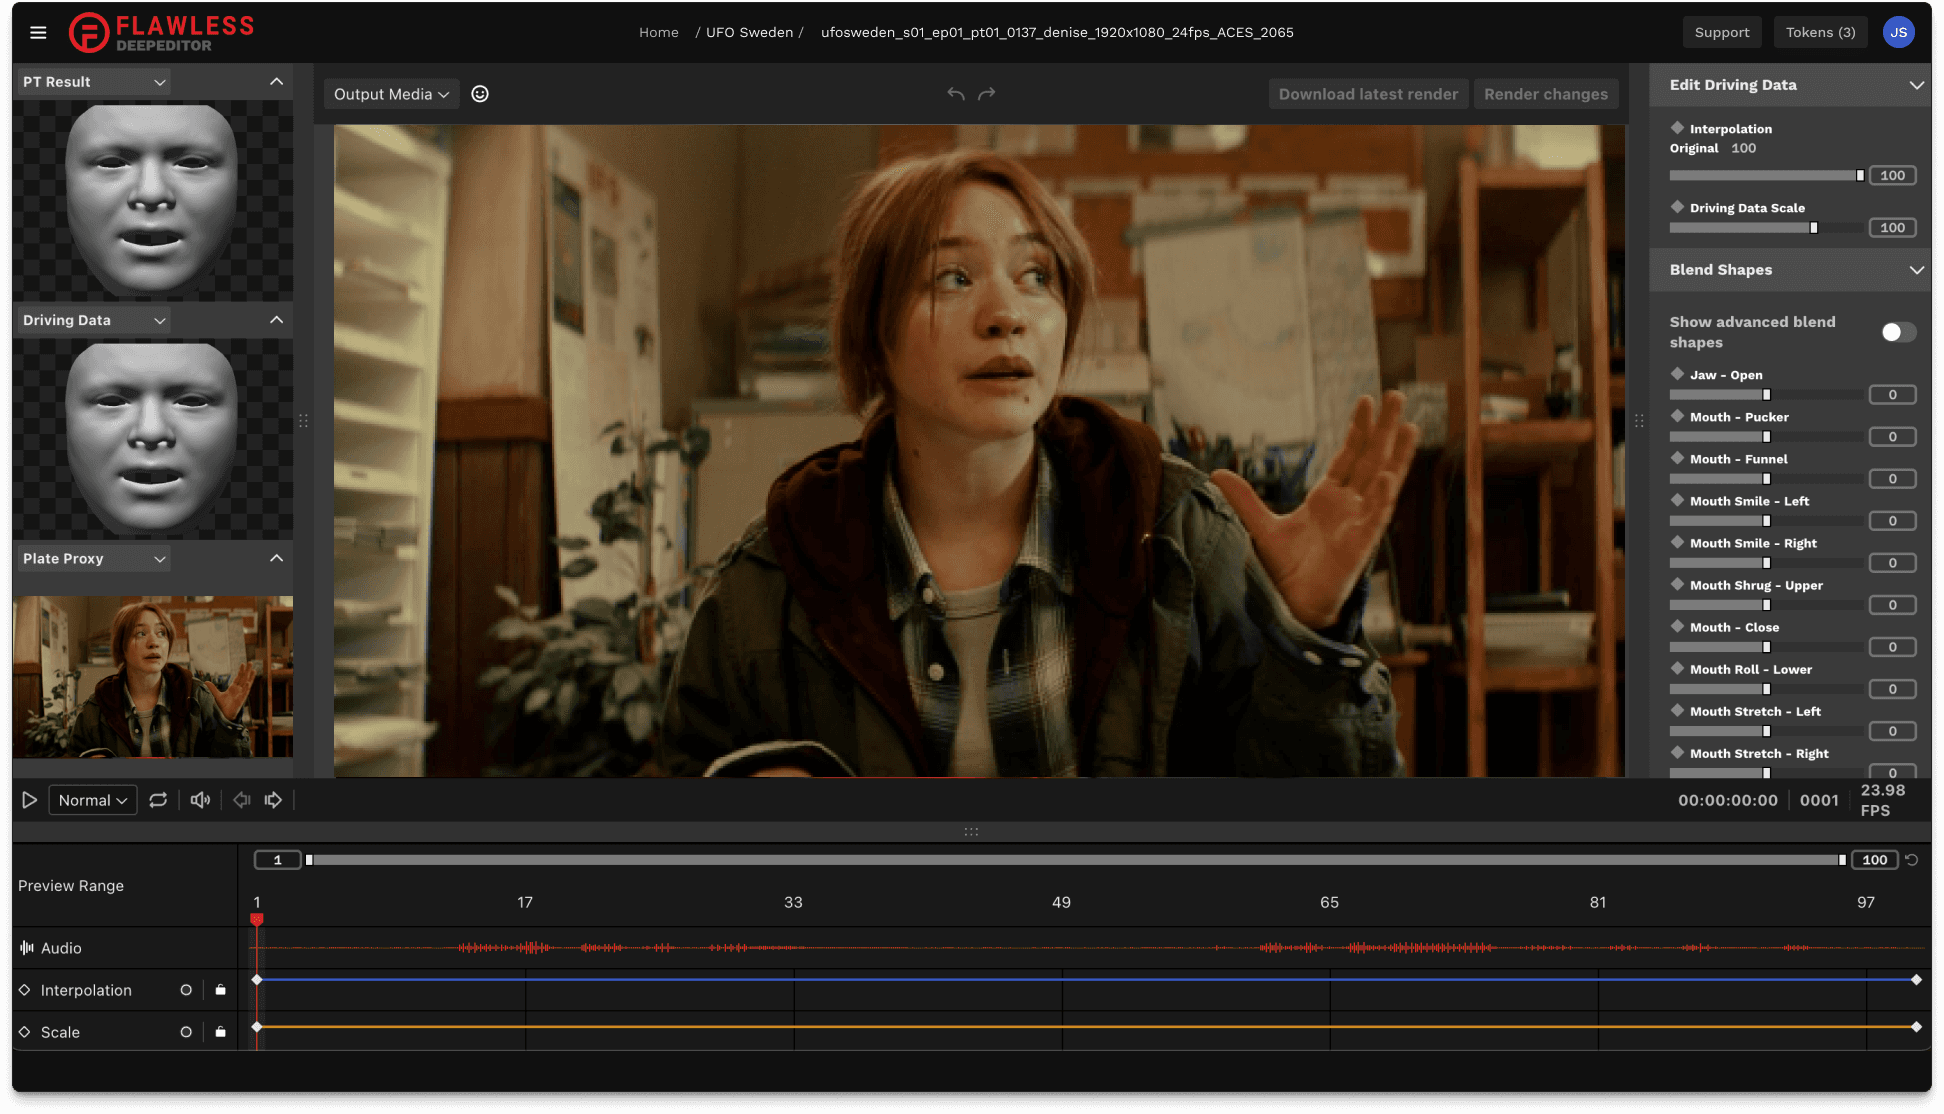Click the Interpolation keyframe diamond in panel
Screen dimensions: 1944x1114
1677,128
